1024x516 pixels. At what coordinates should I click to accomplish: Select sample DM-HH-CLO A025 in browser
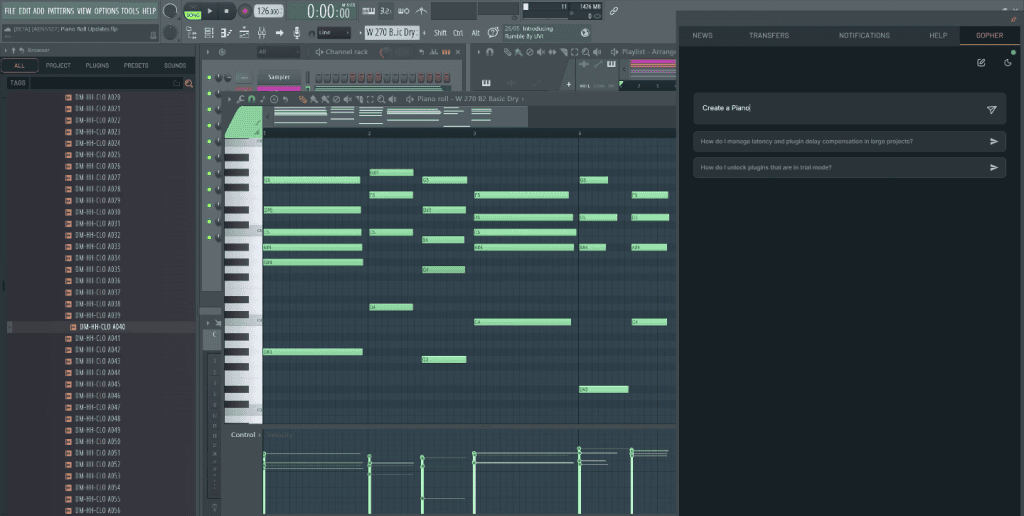coord(93,155)
